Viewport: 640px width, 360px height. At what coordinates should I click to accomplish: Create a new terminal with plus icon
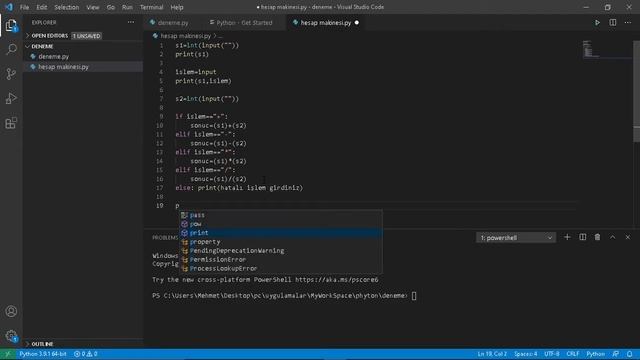[567, 237]
